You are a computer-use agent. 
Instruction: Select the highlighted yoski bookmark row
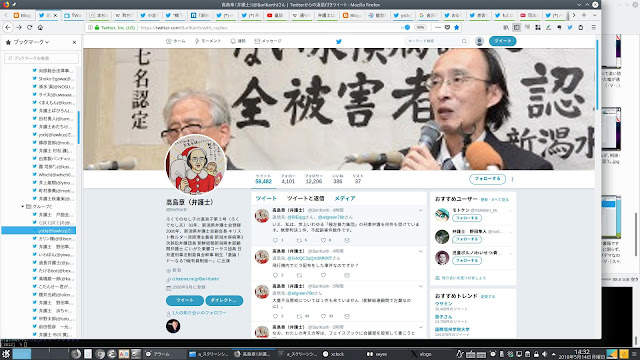39,231
